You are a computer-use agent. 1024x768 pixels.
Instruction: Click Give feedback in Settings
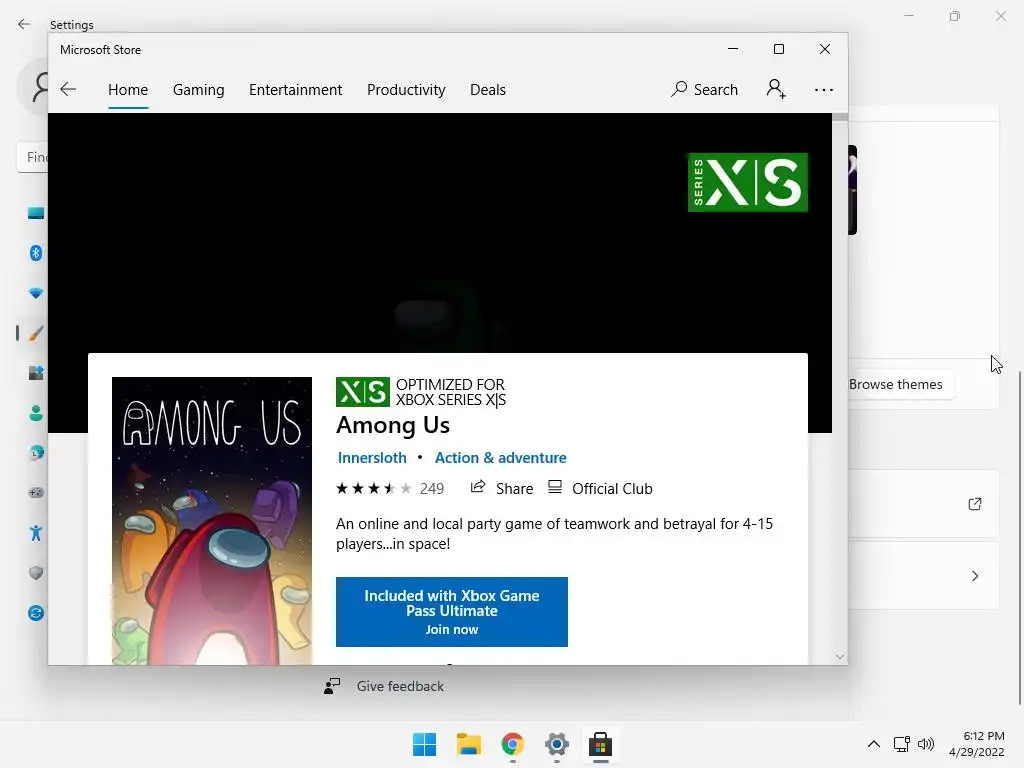click(385, 686)
